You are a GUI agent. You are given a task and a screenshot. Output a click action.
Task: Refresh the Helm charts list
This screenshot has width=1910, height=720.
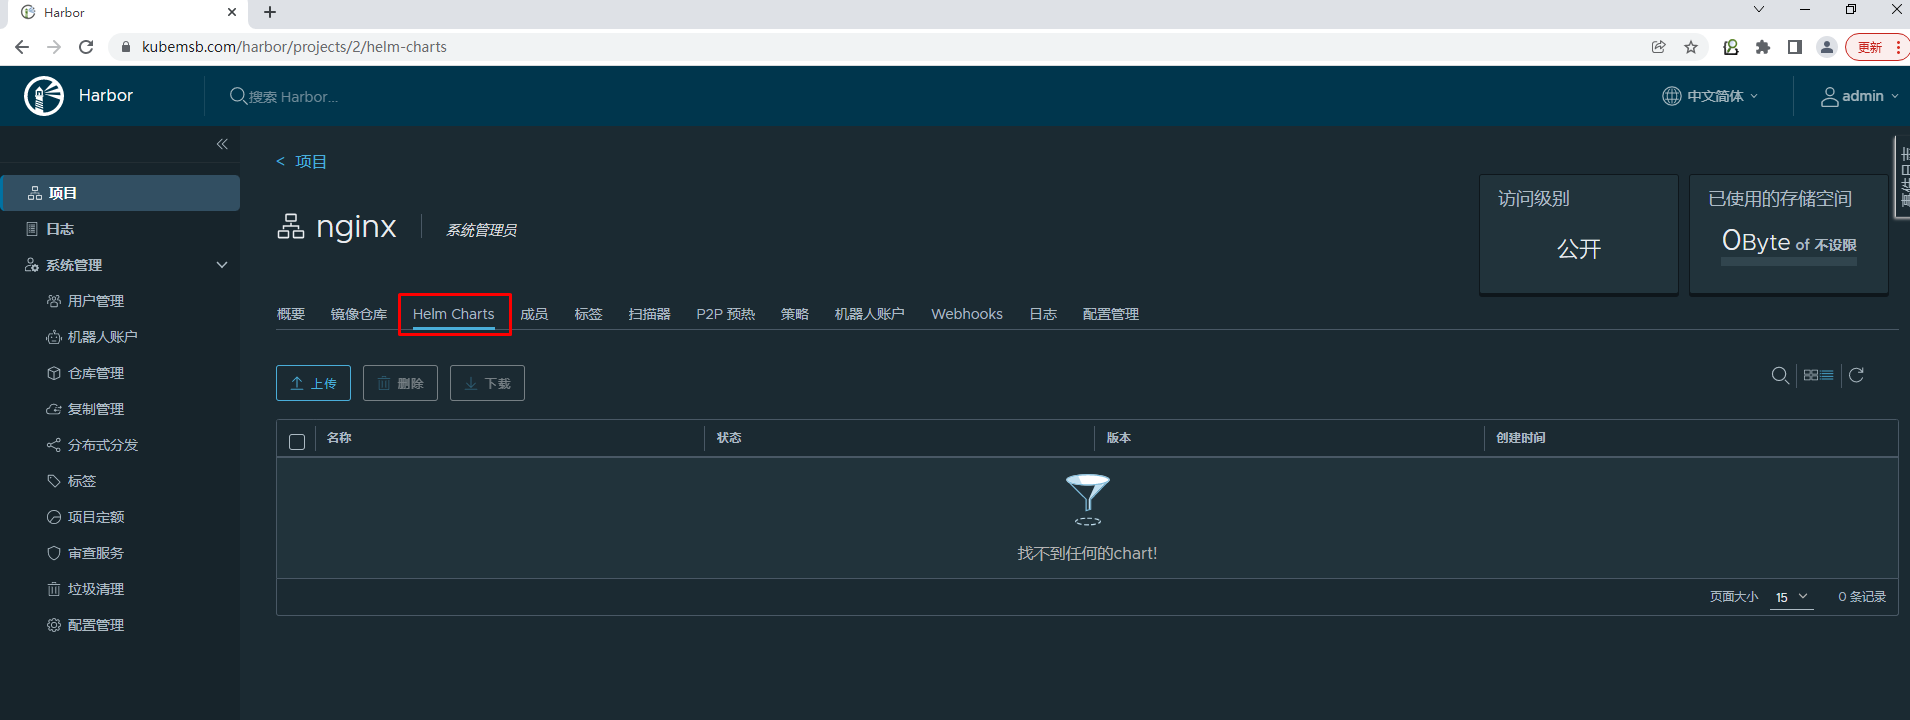pos(1856,375)
